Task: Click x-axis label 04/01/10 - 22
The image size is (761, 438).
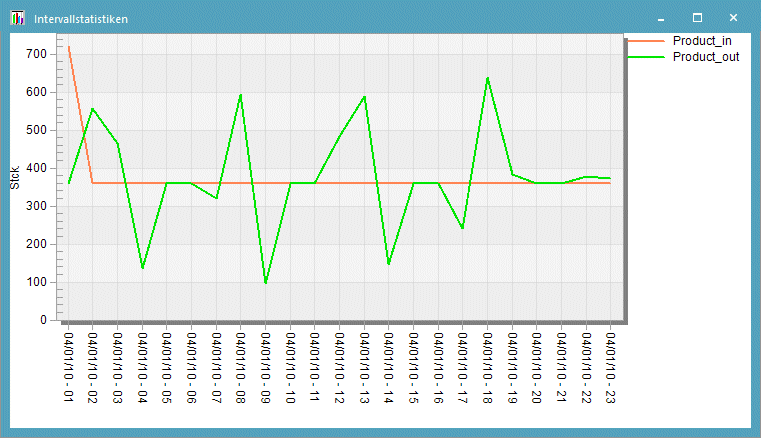Action: pyautogui.click(x=586, y=368)
